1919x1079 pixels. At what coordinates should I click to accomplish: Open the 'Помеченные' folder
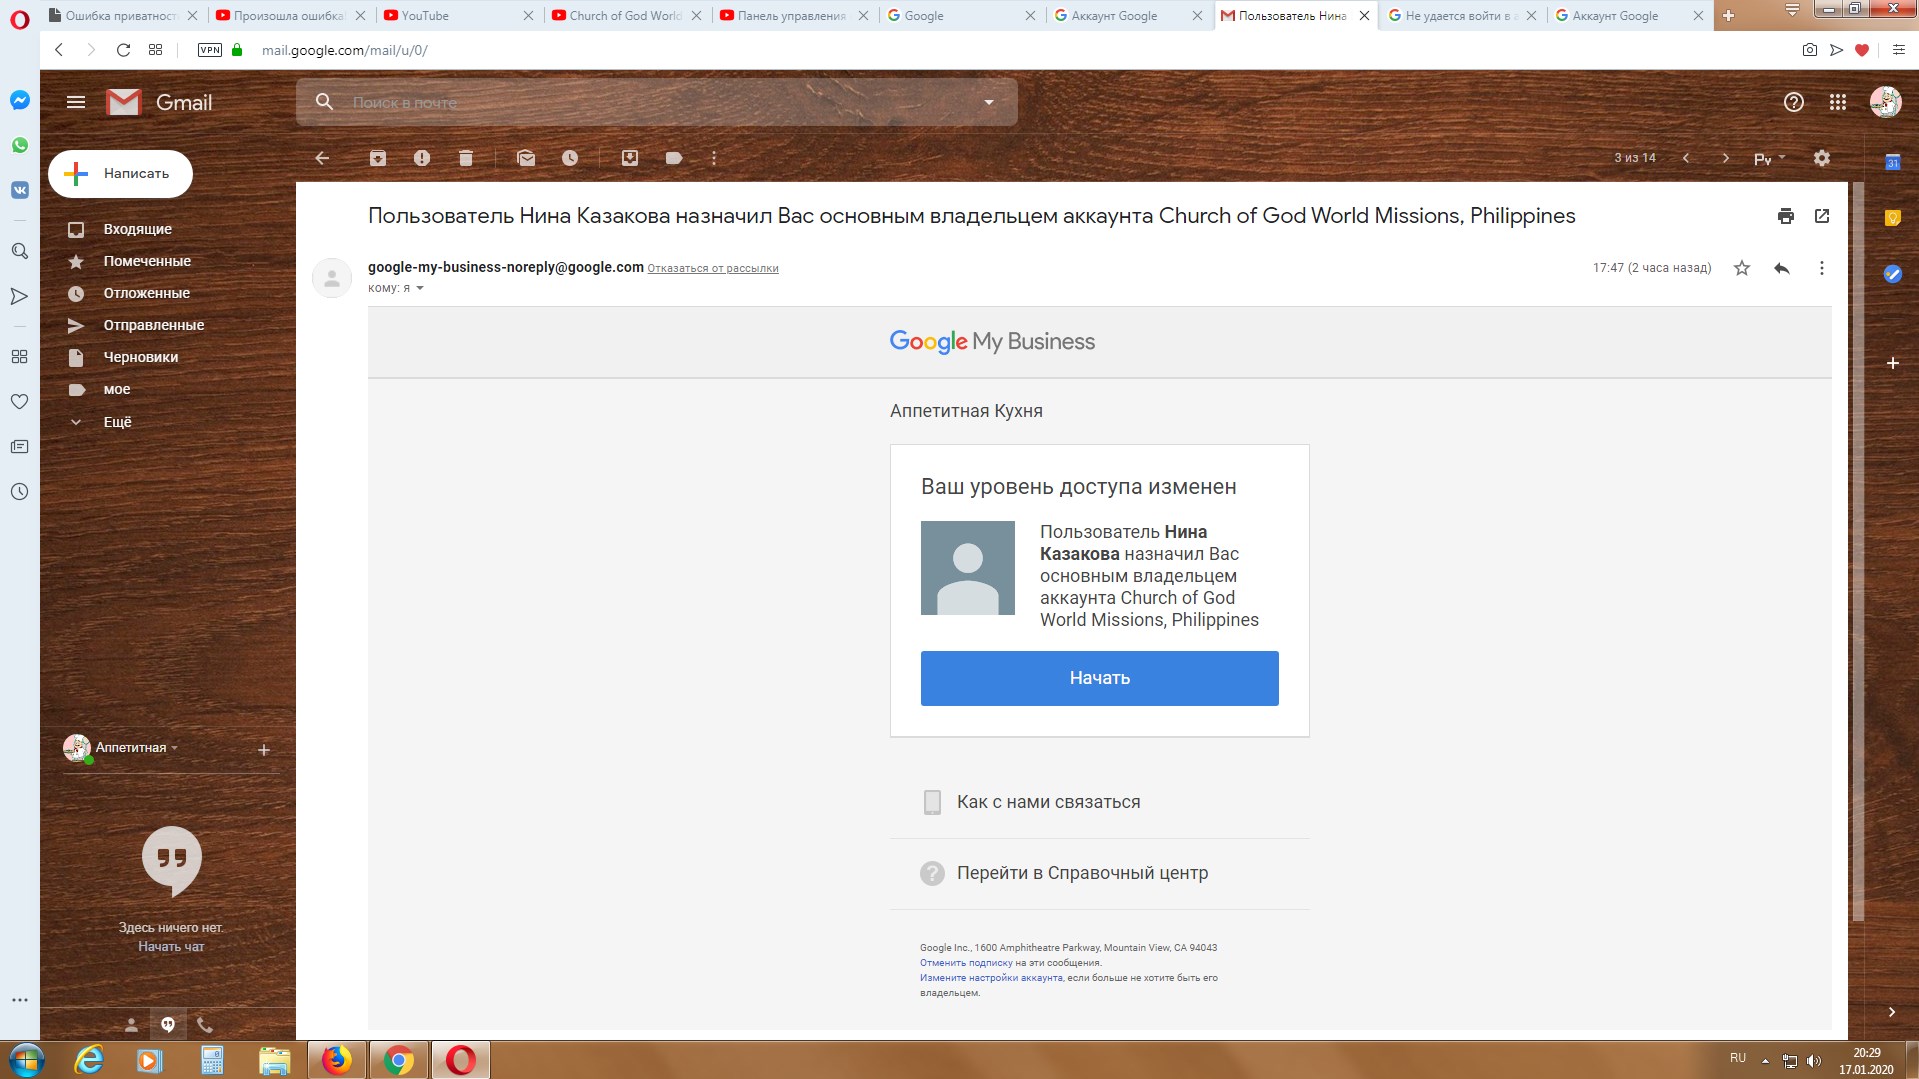(147, 261)
